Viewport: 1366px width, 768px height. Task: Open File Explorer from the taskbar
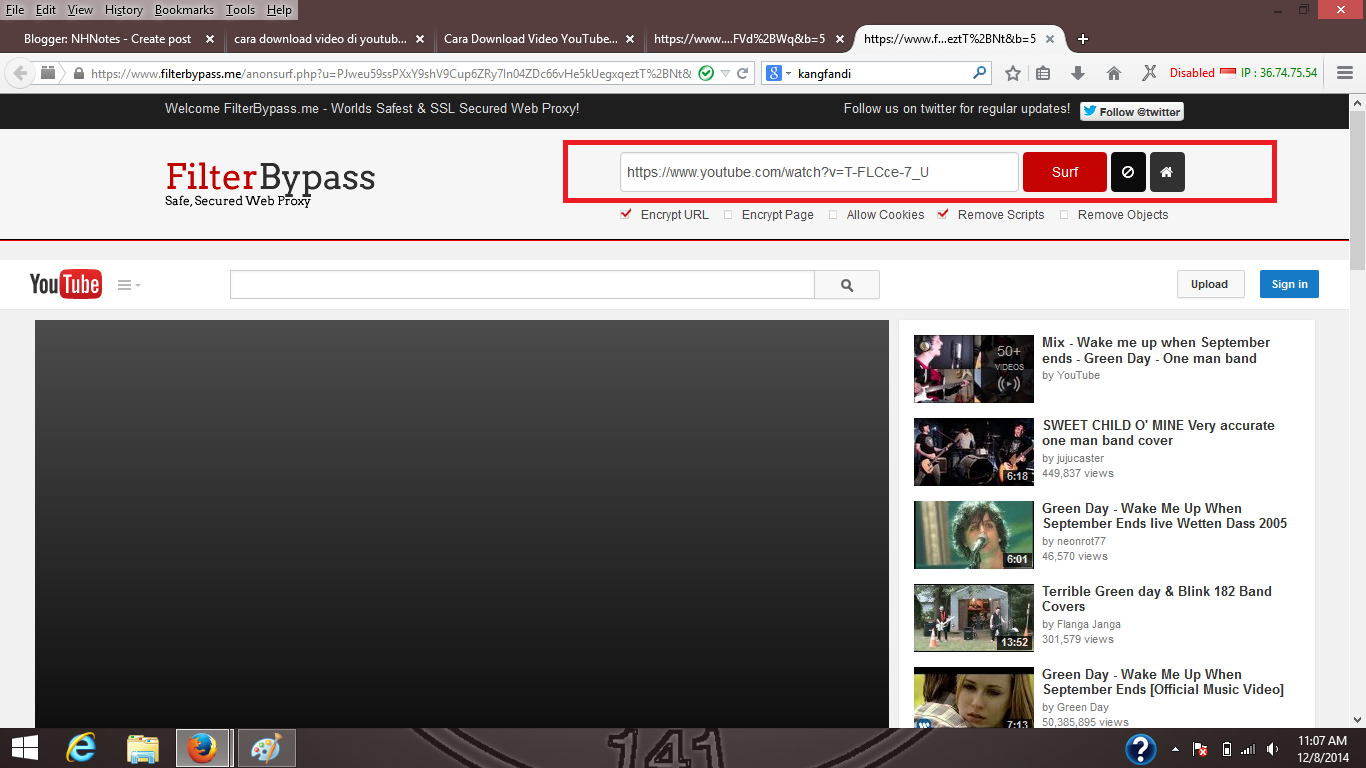click(143, 748)
